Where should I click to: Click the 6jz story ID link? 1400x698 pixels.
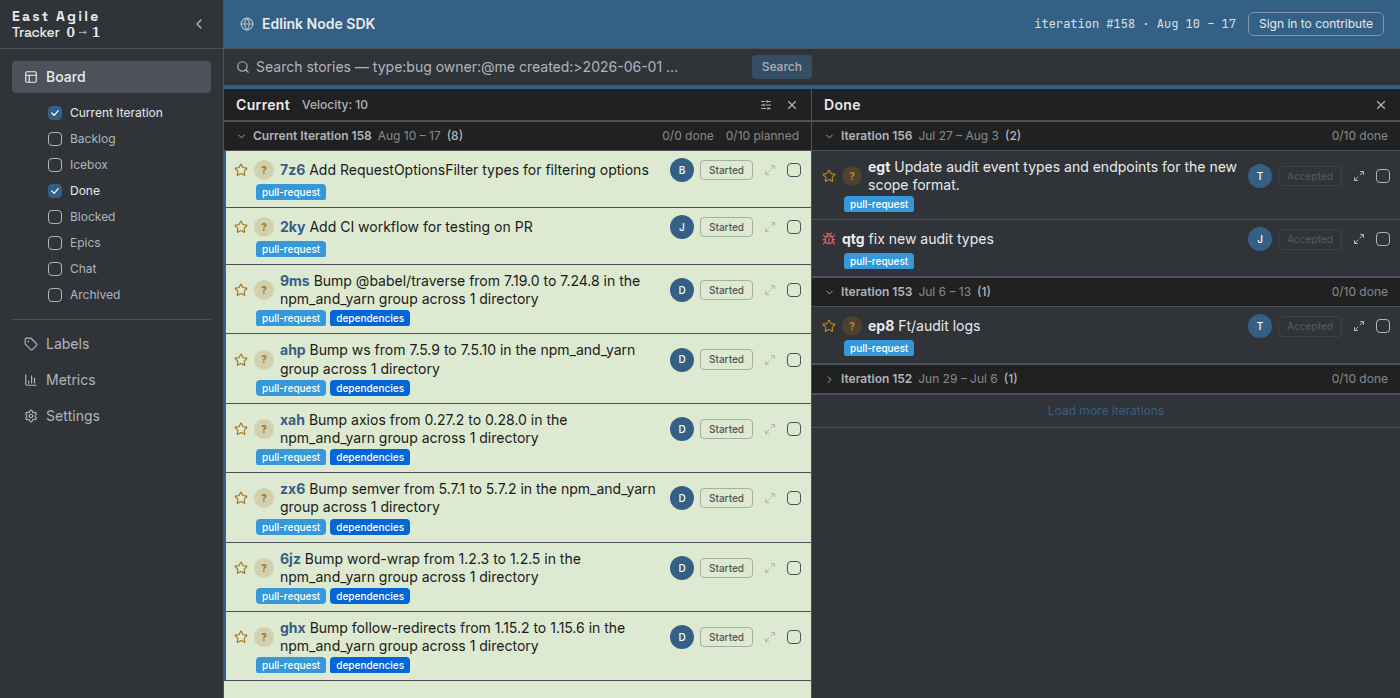290,559
